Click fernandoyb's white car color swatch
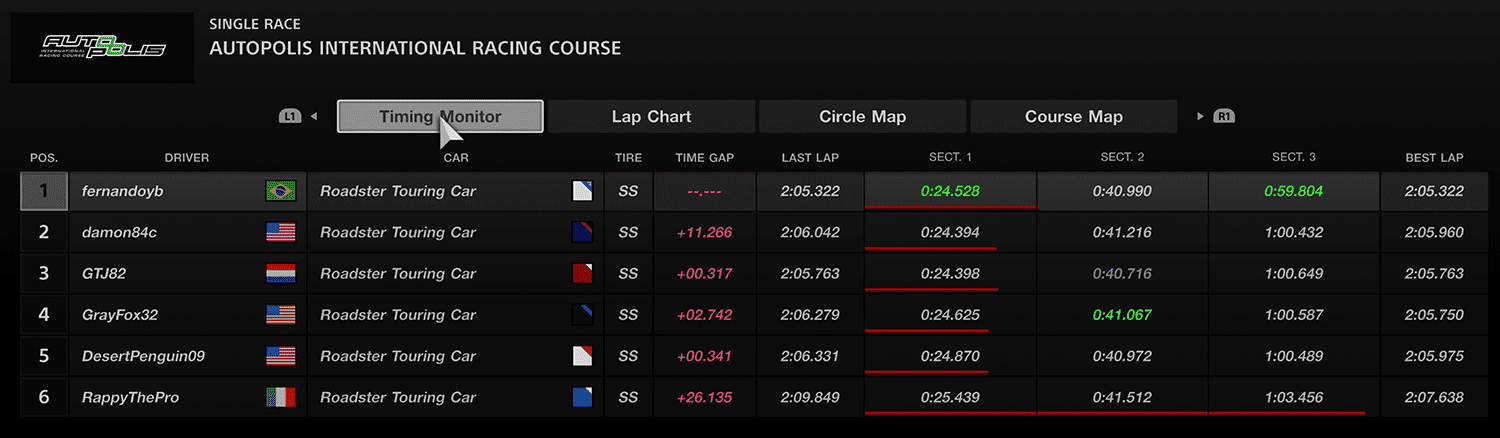The width and height of the screenshot is (1500, 438). 582,191
